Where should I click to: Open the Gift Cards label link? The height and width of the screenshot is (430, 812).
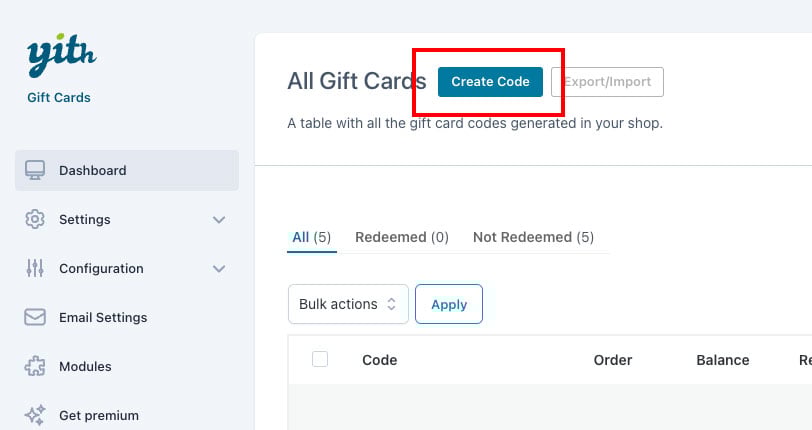[x=59, y=97]
